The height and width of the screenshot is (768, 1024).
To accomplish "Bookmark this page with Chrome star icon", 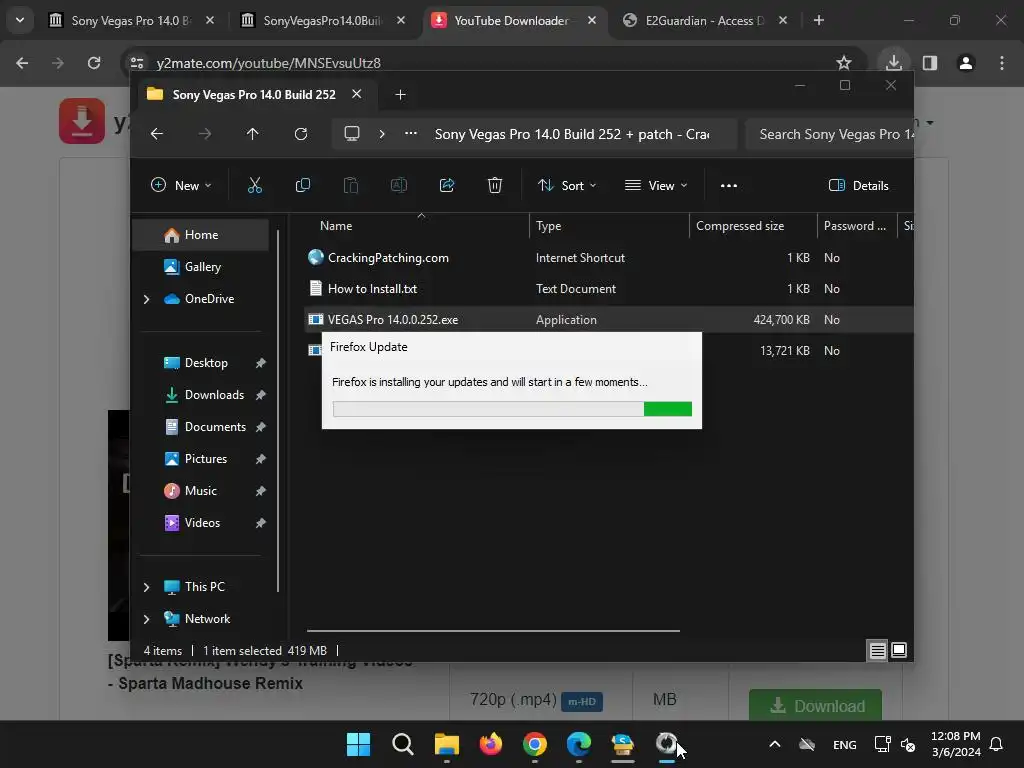I will tap(844, 63).
